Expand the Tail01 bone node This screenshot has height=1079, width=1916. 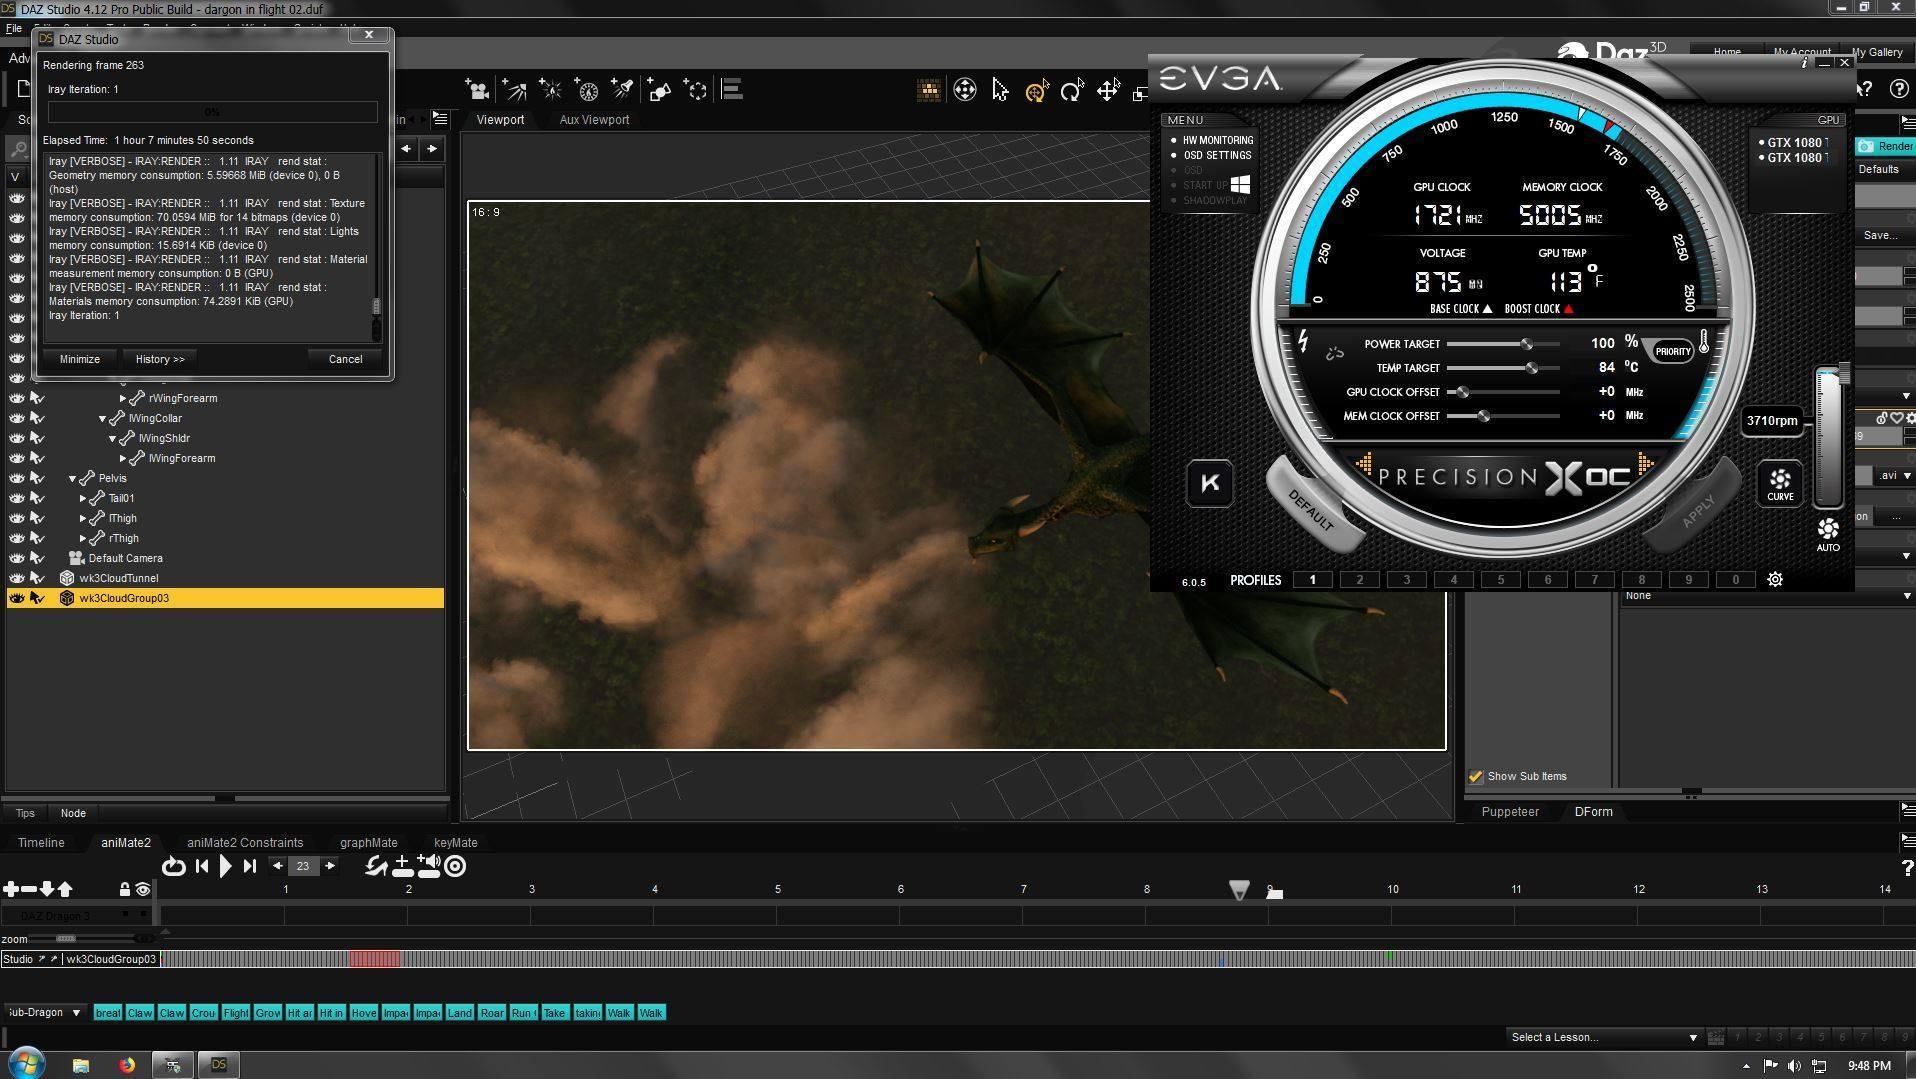[83, 498]
